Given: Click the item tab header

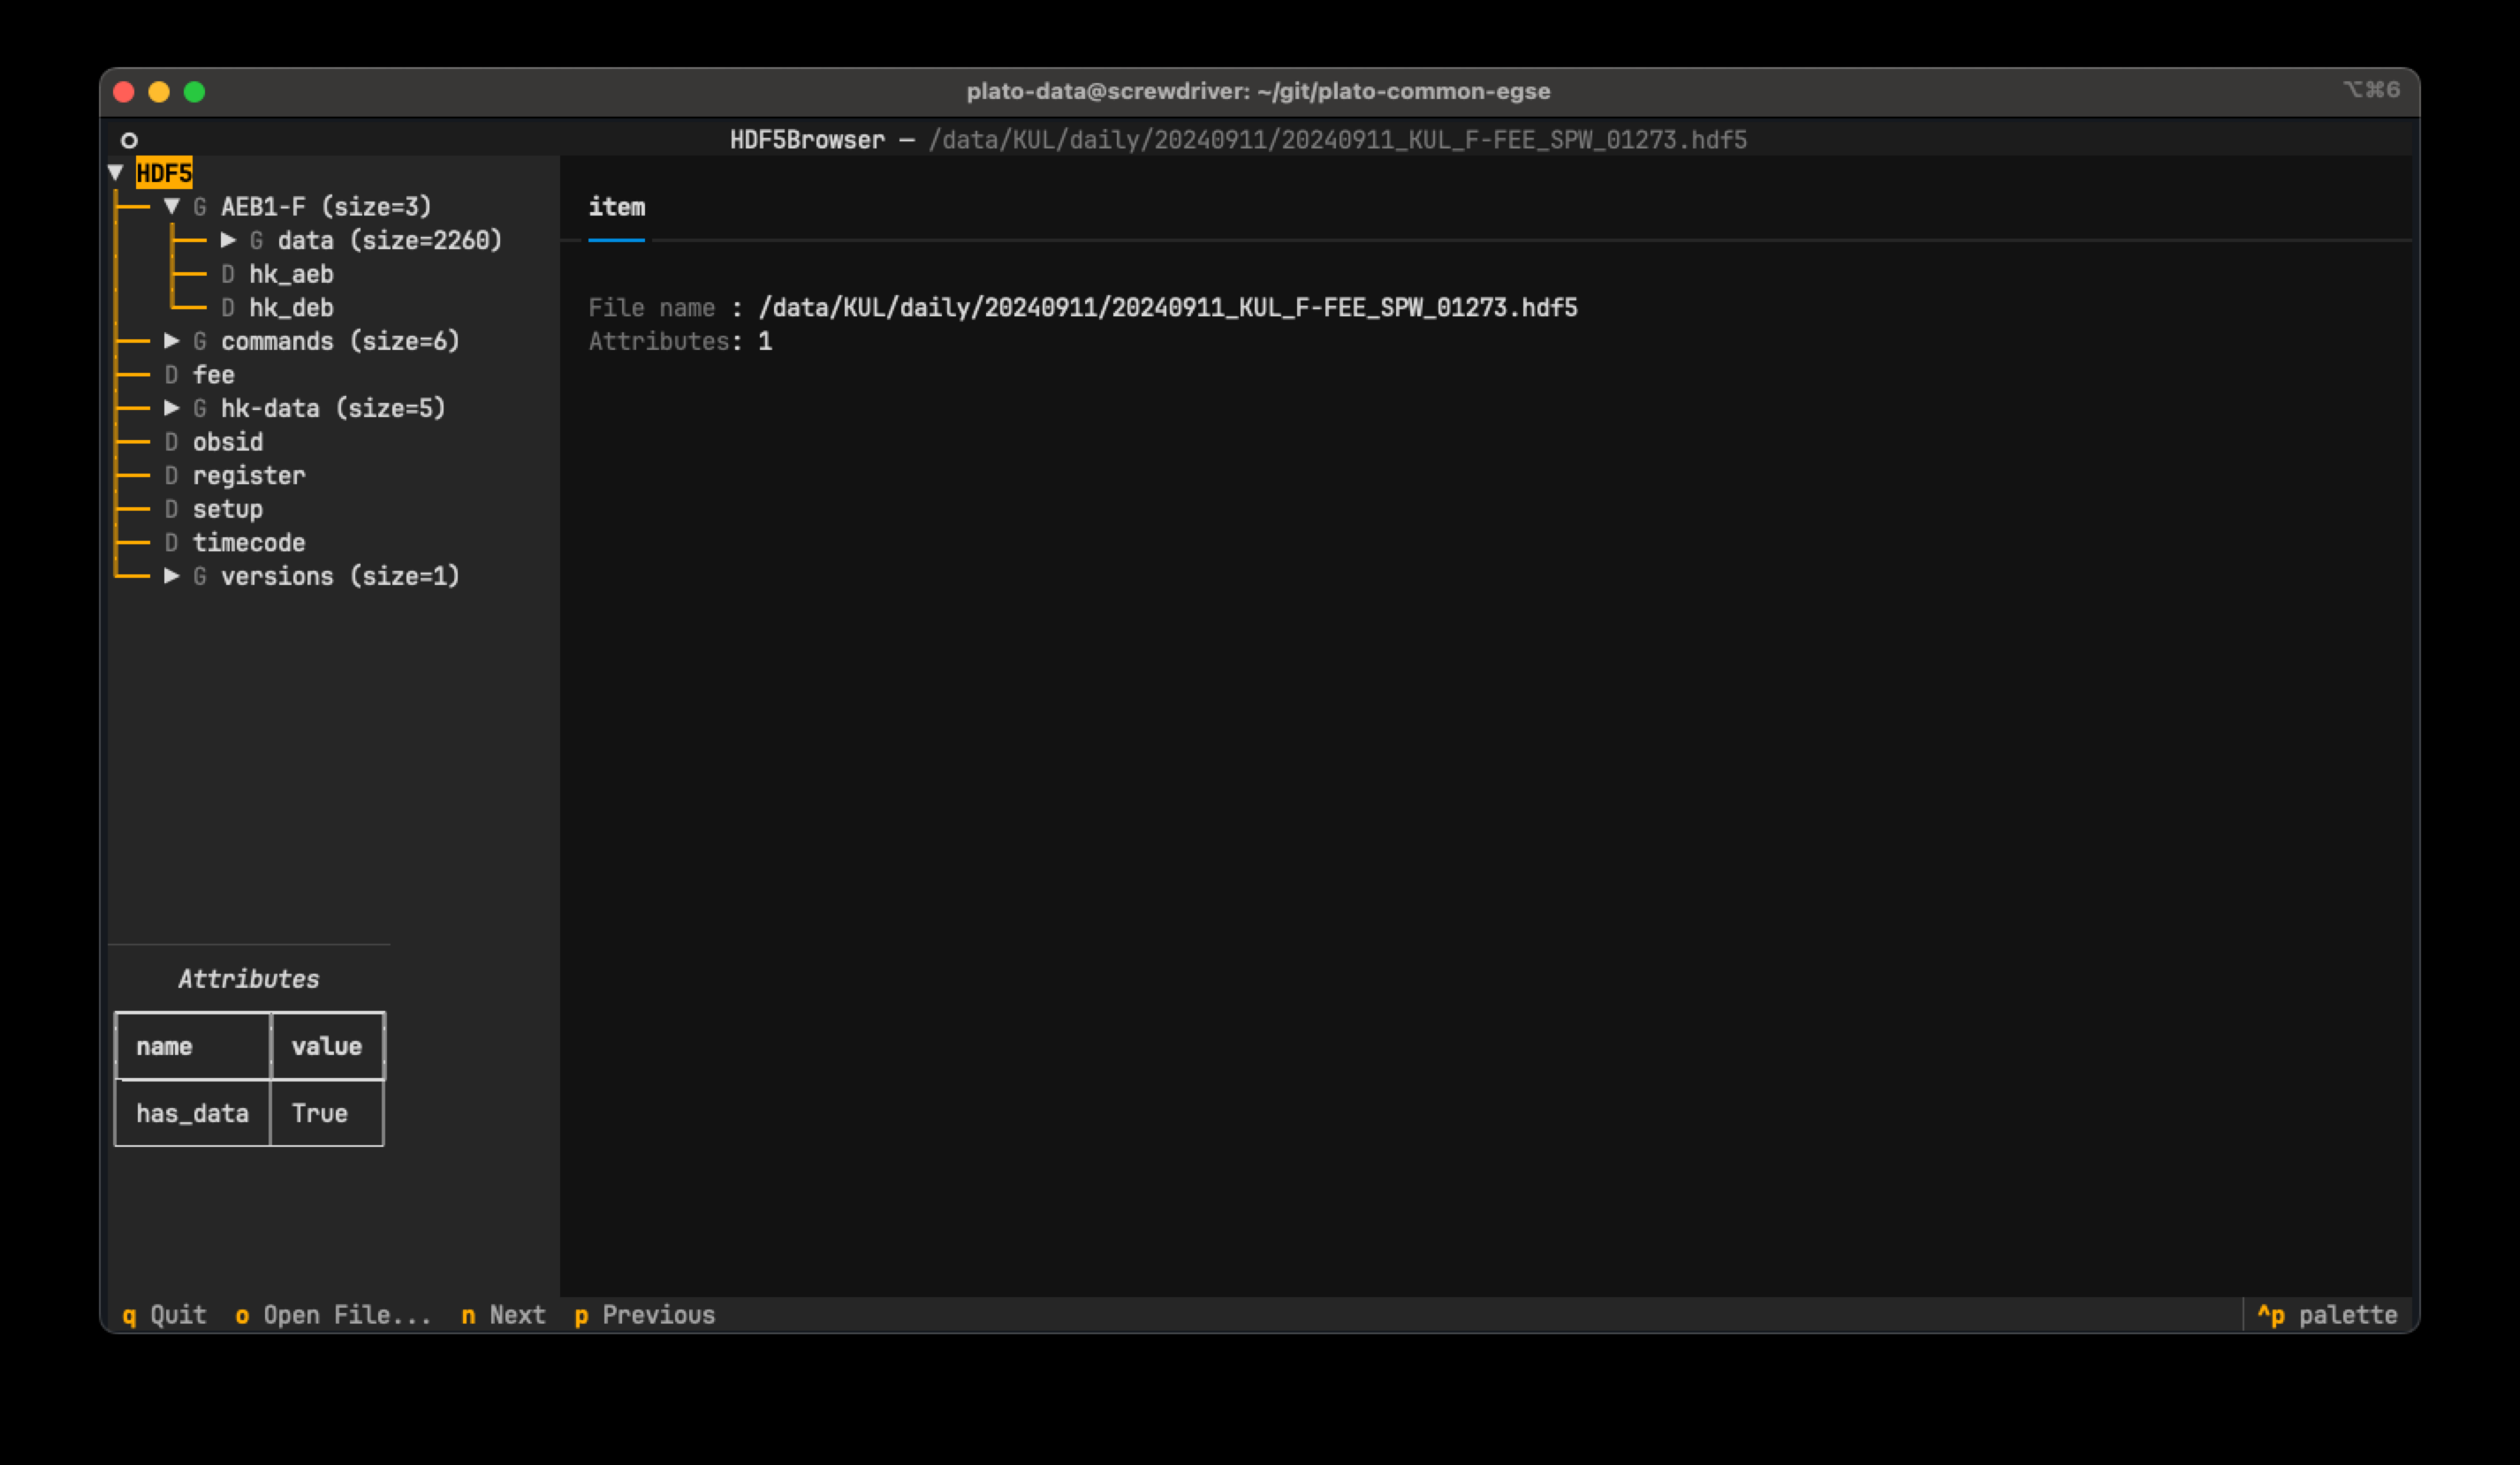Looking at the screenshot, I should click(616, 206).
